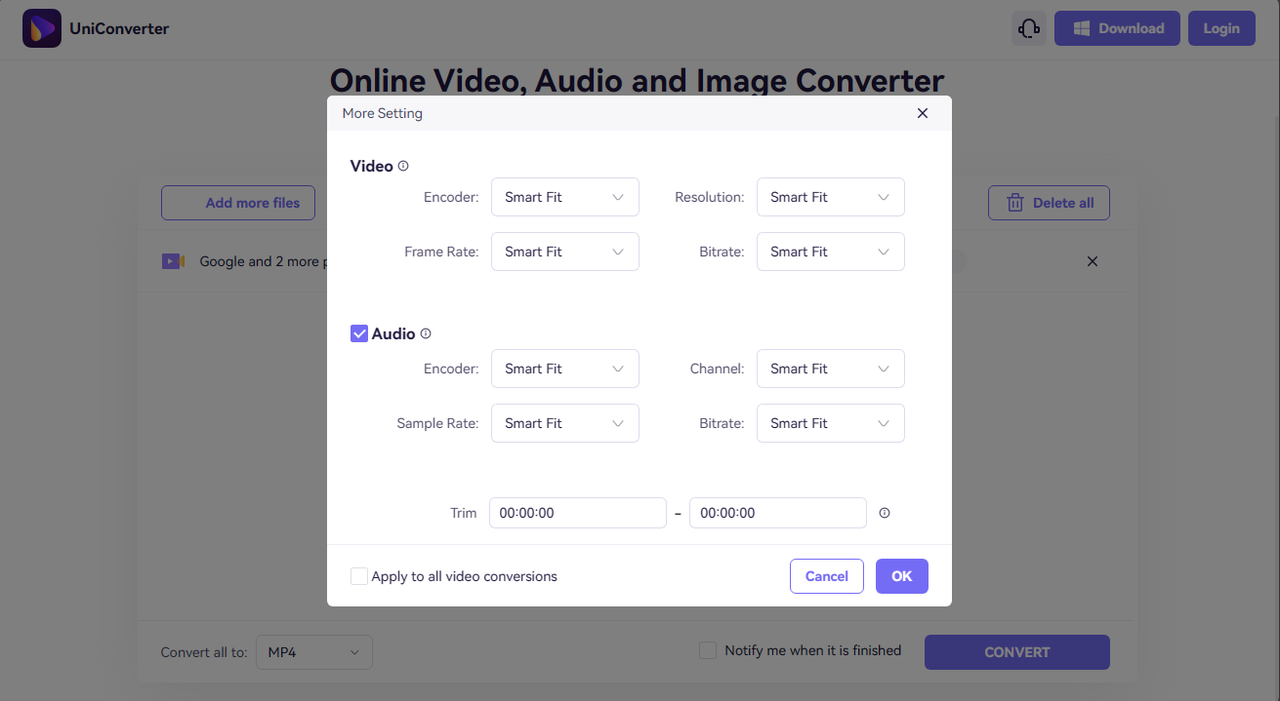Uncheck the Audio checkbox
1280x701 pixels.
(x=359, y=334)
